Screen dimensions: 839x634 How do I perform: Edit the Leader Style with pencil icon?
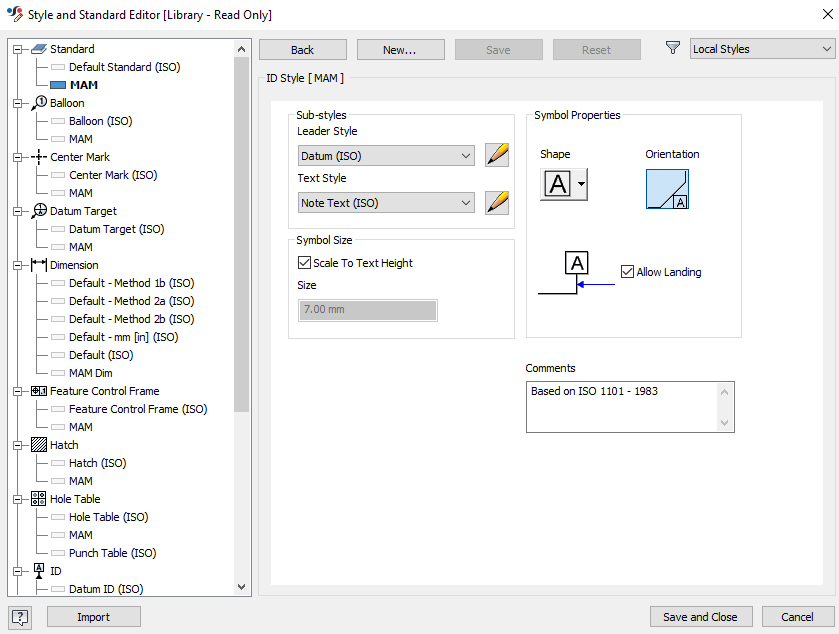[x=497, y=156]
